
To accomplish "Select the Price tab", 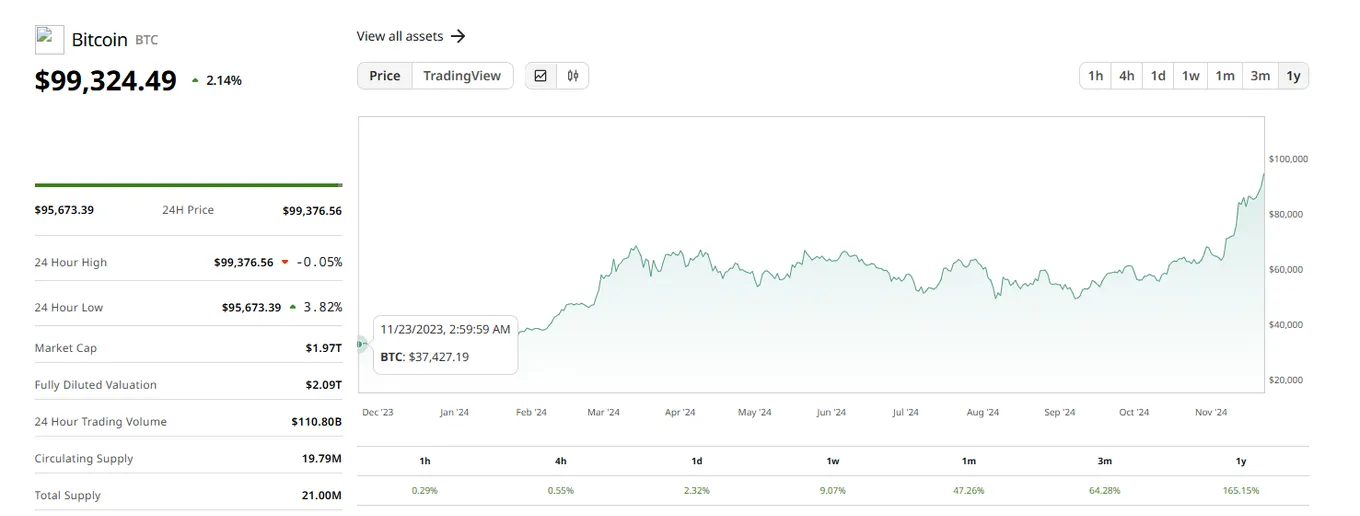I will (x=385, y=76).
